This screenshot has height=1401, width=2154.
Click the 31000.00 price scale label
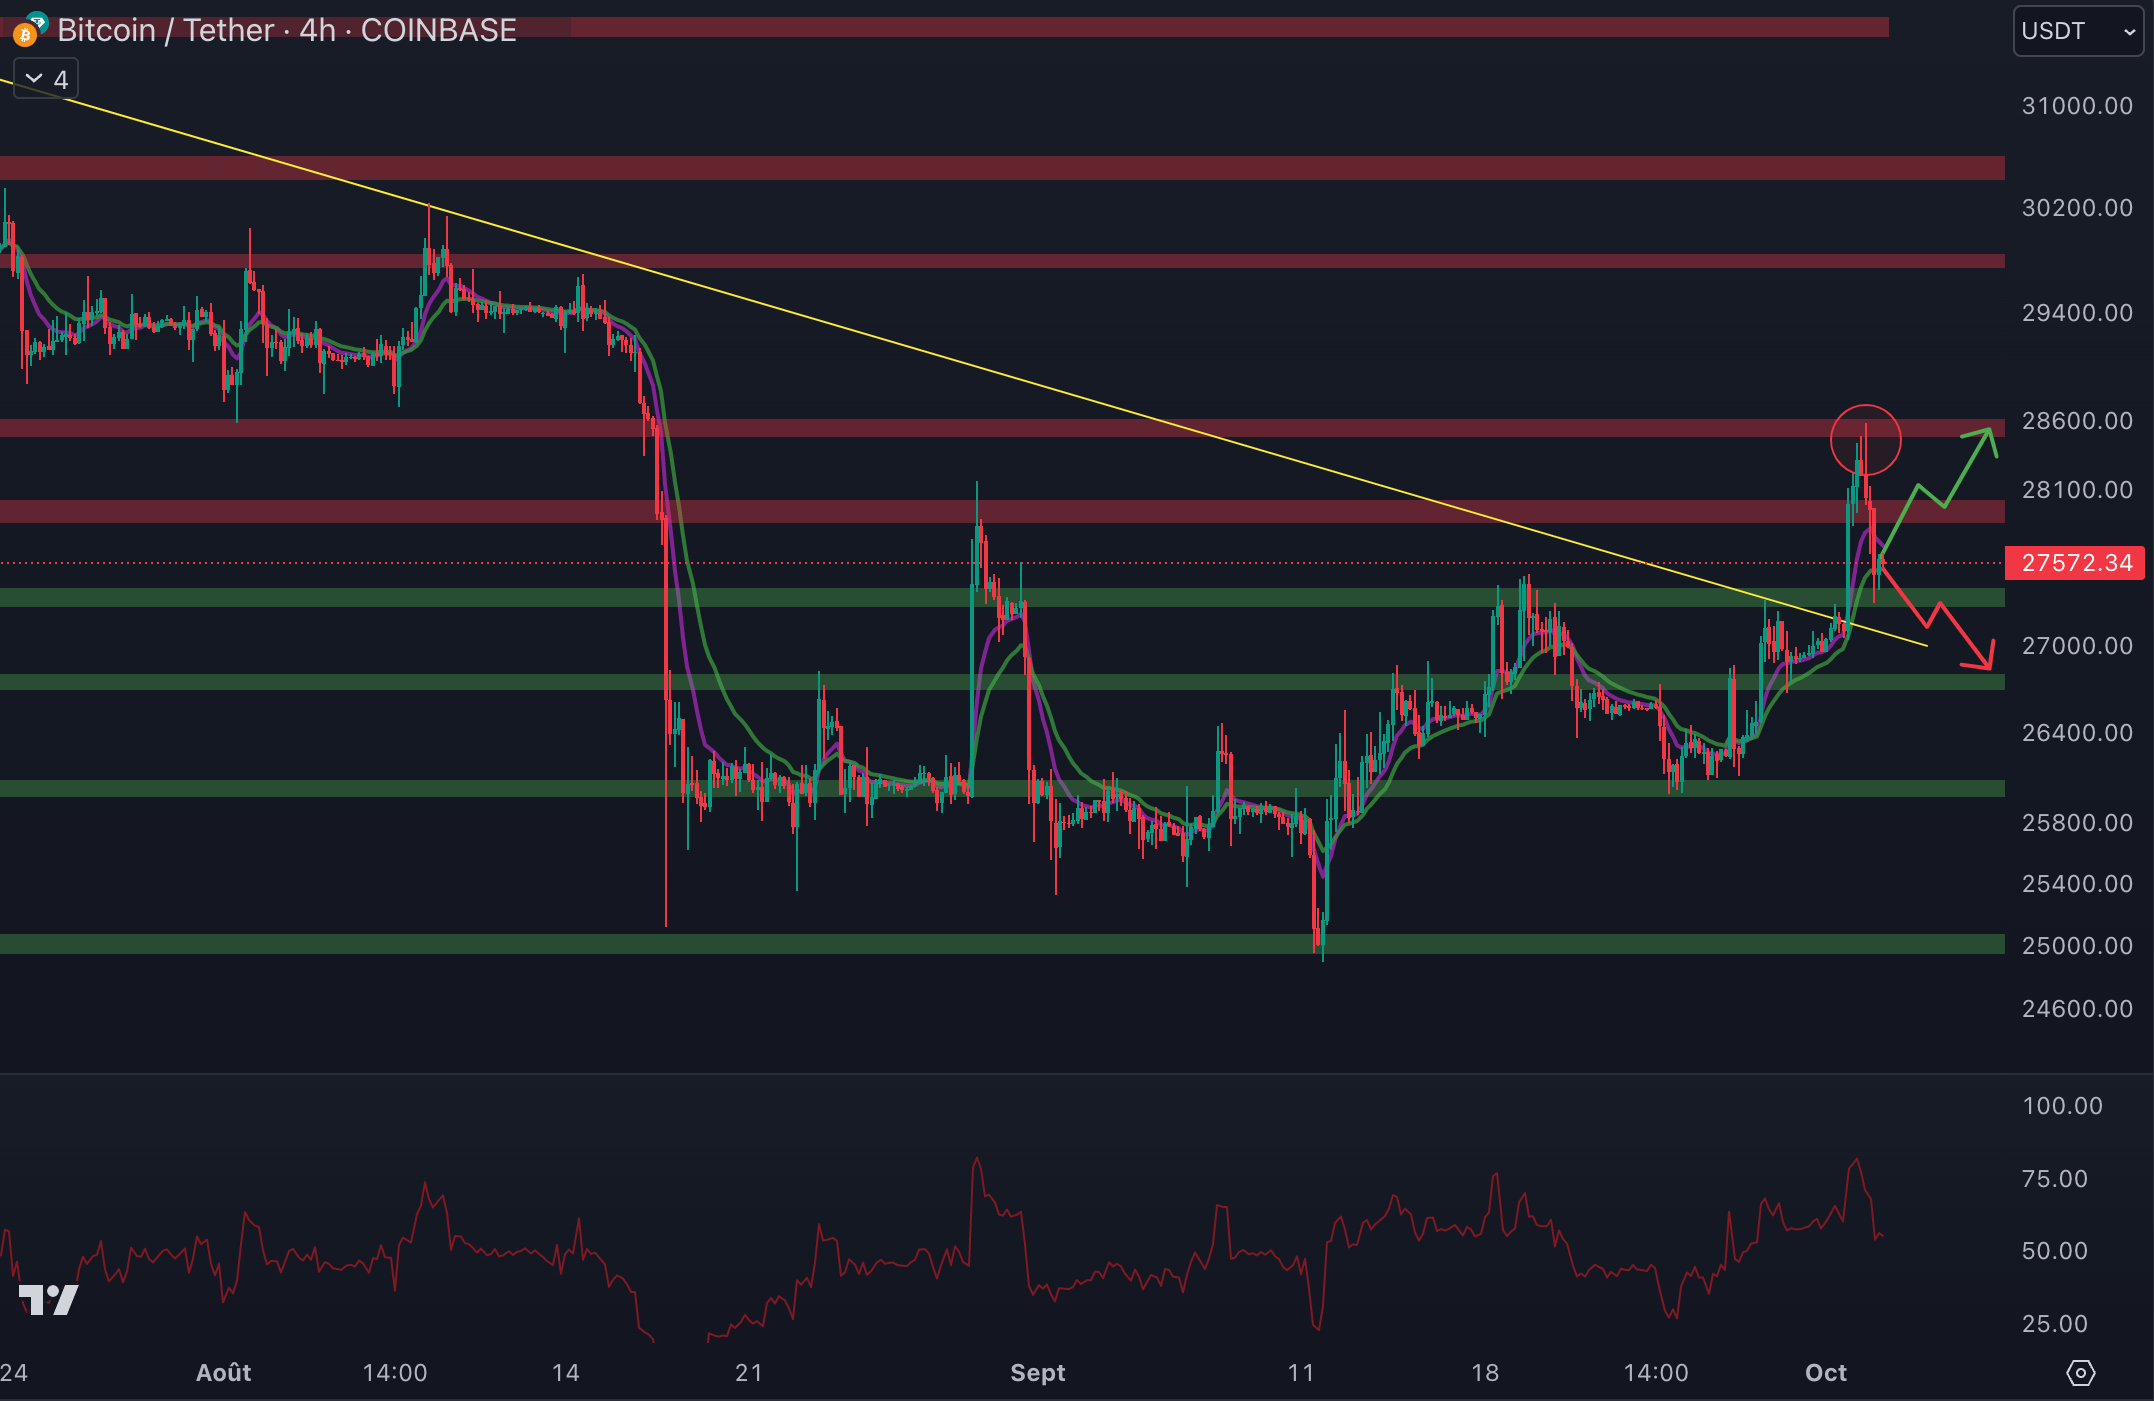pyautogui.click(x=2076, y=106)
